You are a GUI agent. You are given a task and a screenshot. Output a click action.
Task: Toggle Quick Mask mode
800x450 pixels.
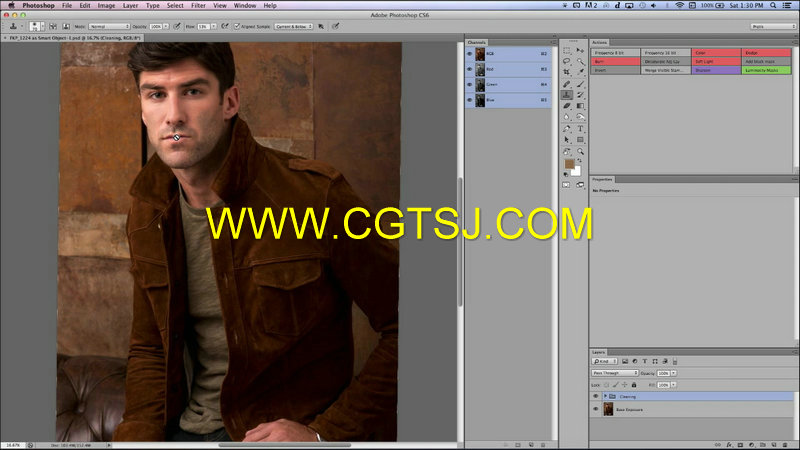(566, 185)
